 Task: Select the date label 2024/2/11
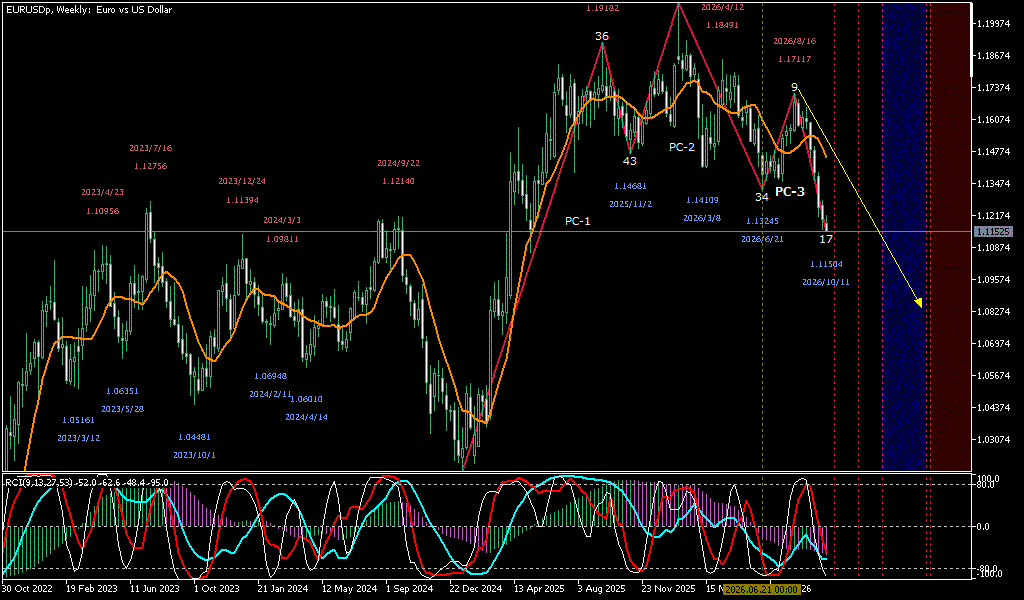point(270,394)
